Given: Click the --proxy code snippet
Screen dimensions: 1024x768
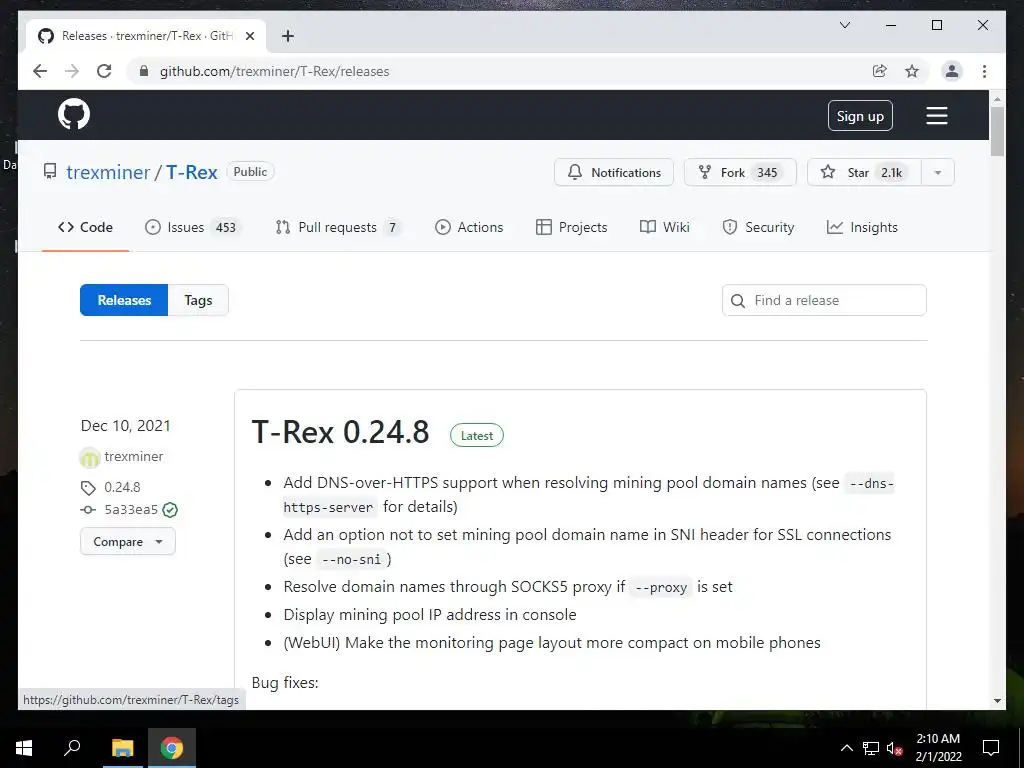Looking at the screenshot, I should (661, 588).
